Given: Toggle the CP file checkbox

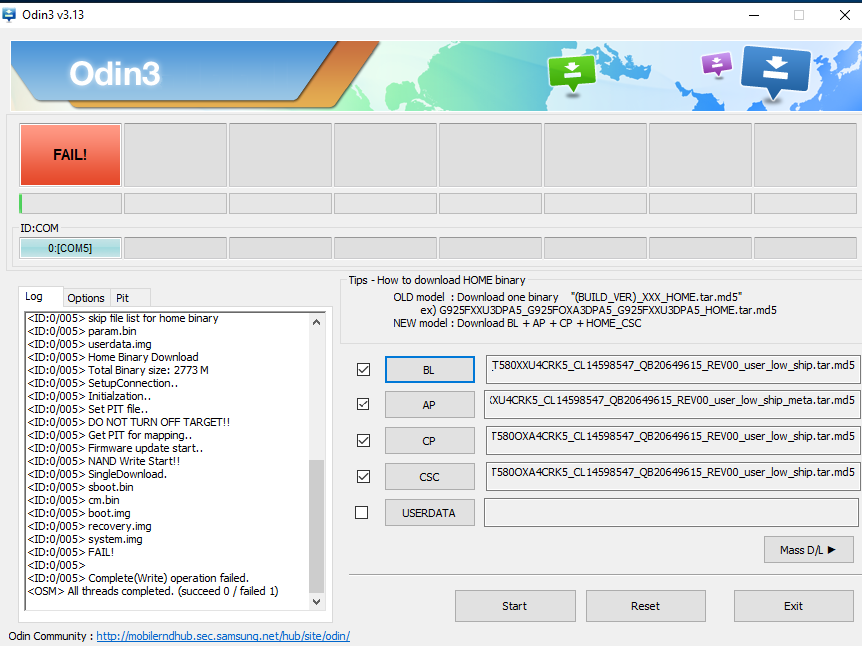Looking at the screenshot, I should 363,440.
